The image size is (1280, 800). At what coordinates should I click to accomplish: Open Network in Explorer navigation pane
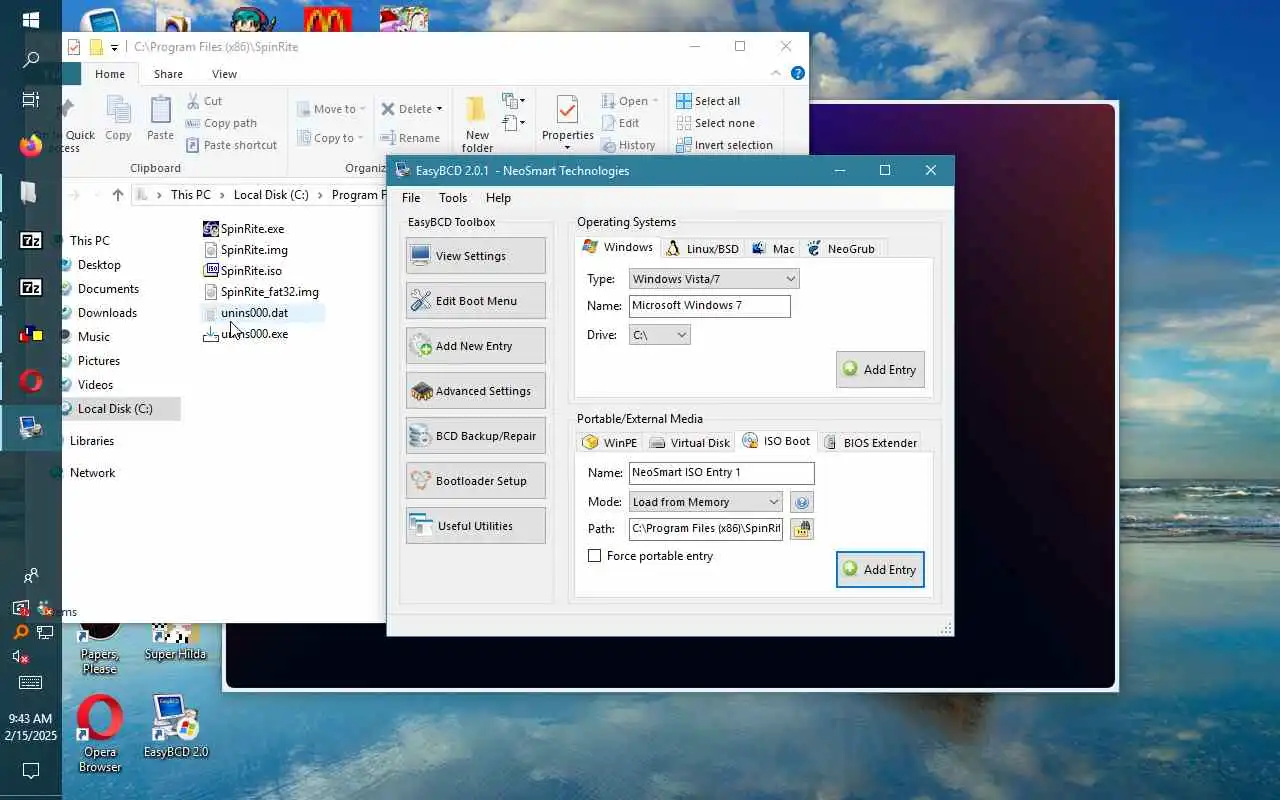[x=92, y=473]
